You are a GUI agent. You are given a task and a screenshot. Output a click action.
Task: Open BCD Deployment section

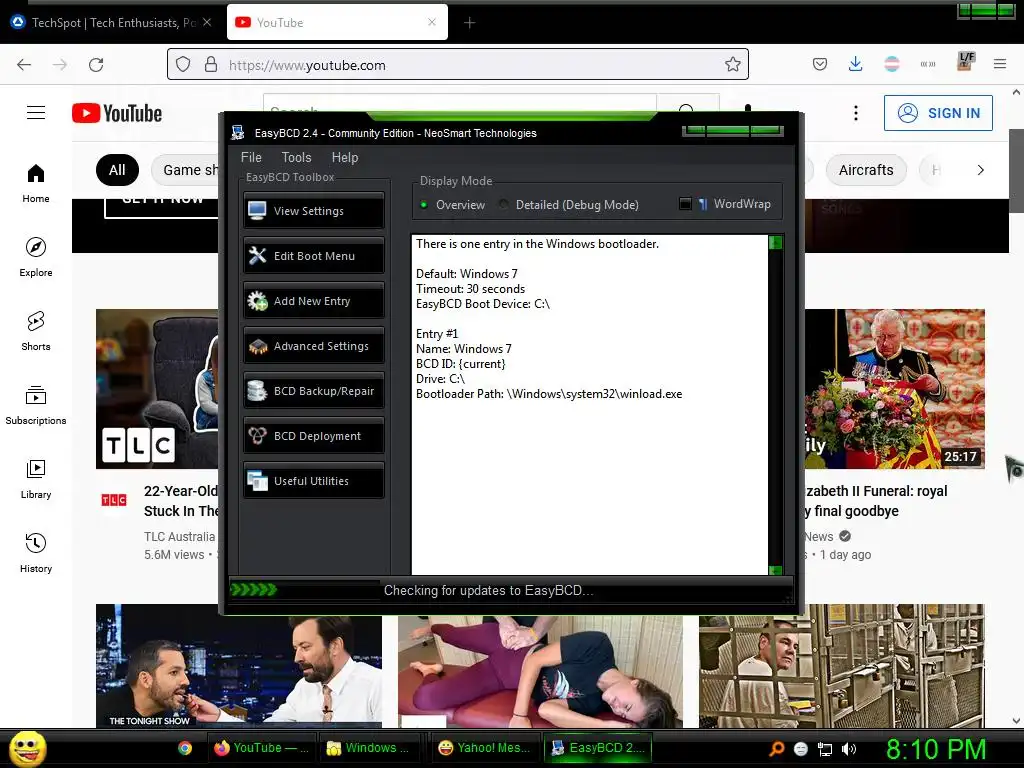pos(313,436)
